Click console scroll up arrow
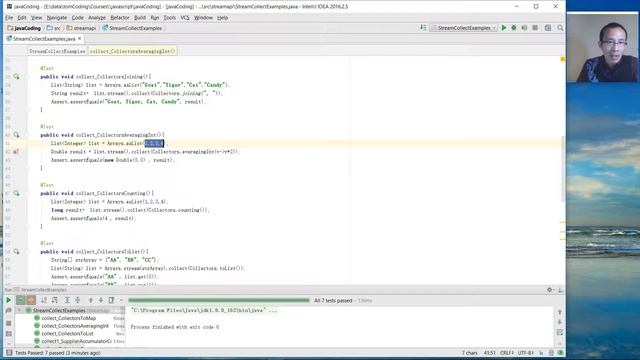 pyautogui.click(x=560, y=312)
